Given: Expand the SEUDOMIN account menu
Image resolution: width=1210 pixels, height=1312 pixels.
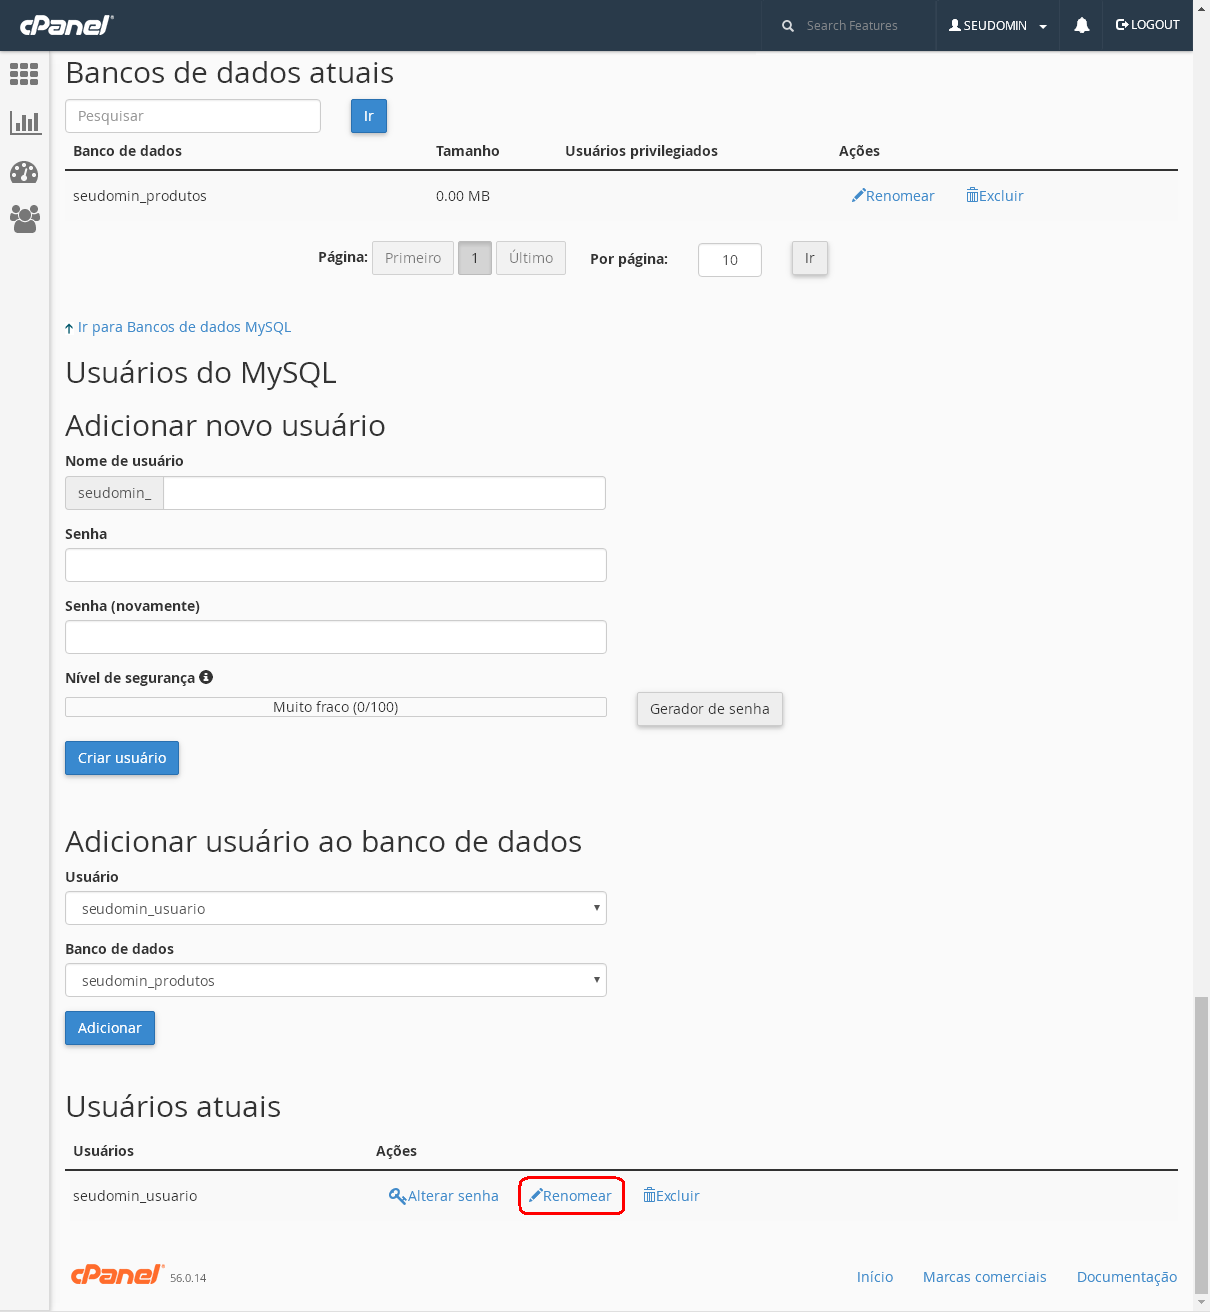Looking at the screenshot, I should tap(997, 26).
